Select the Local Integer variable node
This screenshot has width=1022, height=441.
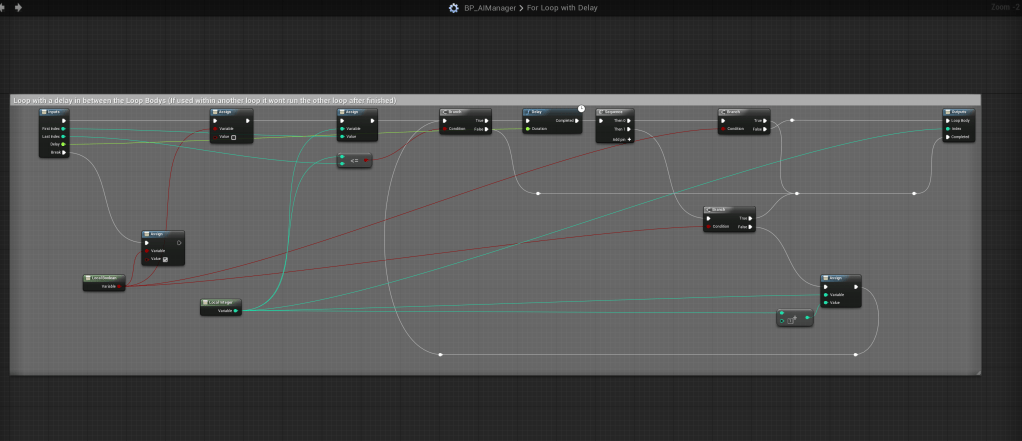pyautogui.click(x=221, y=302)
